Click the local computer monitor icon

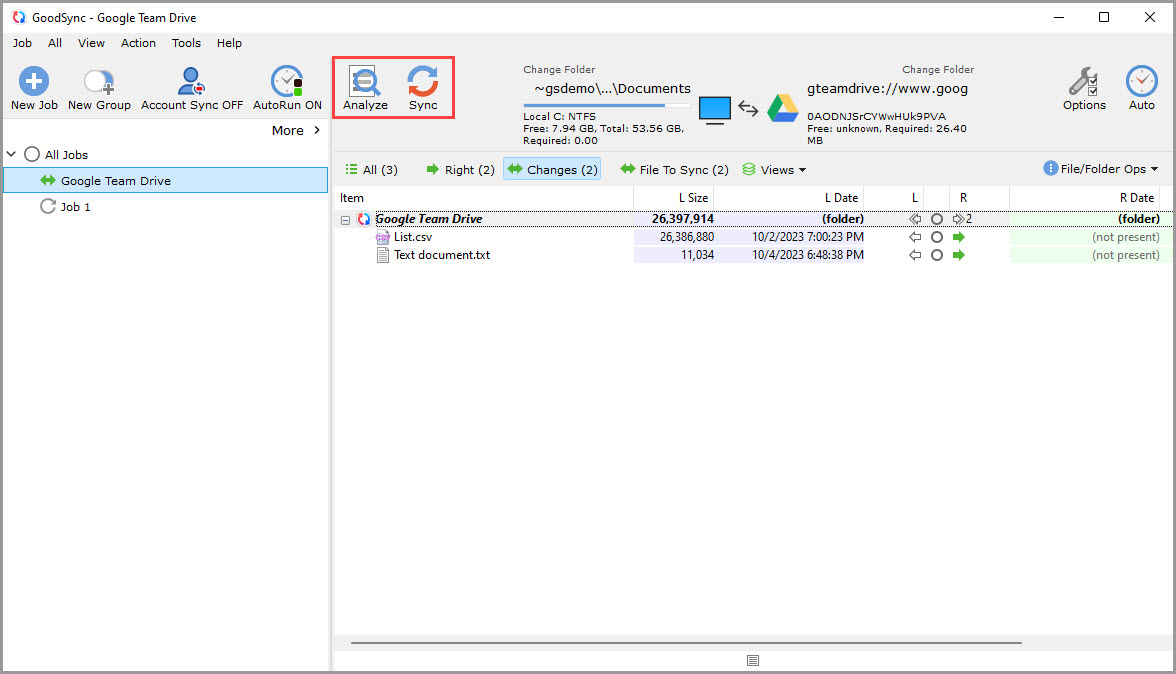pyautogui.click(x=714, y=110)
